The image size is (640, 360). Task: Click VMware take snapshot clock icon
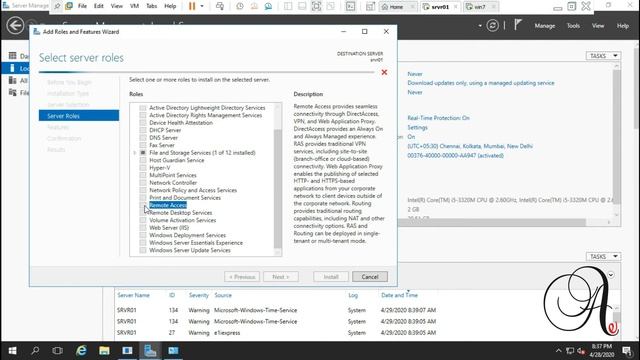[x=240, y=6]
